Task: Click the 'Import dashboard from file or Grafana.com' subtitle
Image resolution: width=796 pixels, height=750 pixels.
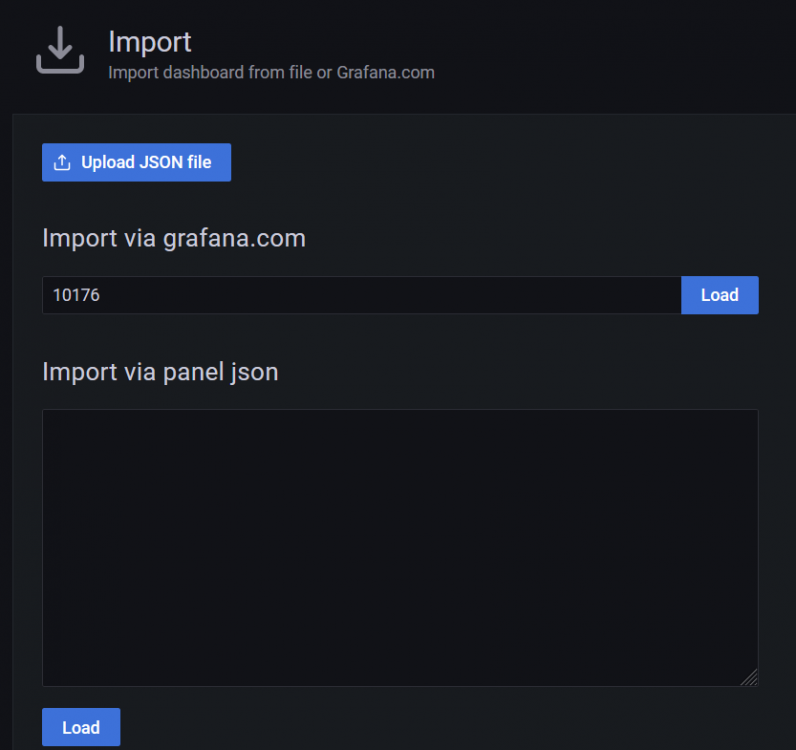Action: (272, 73)
